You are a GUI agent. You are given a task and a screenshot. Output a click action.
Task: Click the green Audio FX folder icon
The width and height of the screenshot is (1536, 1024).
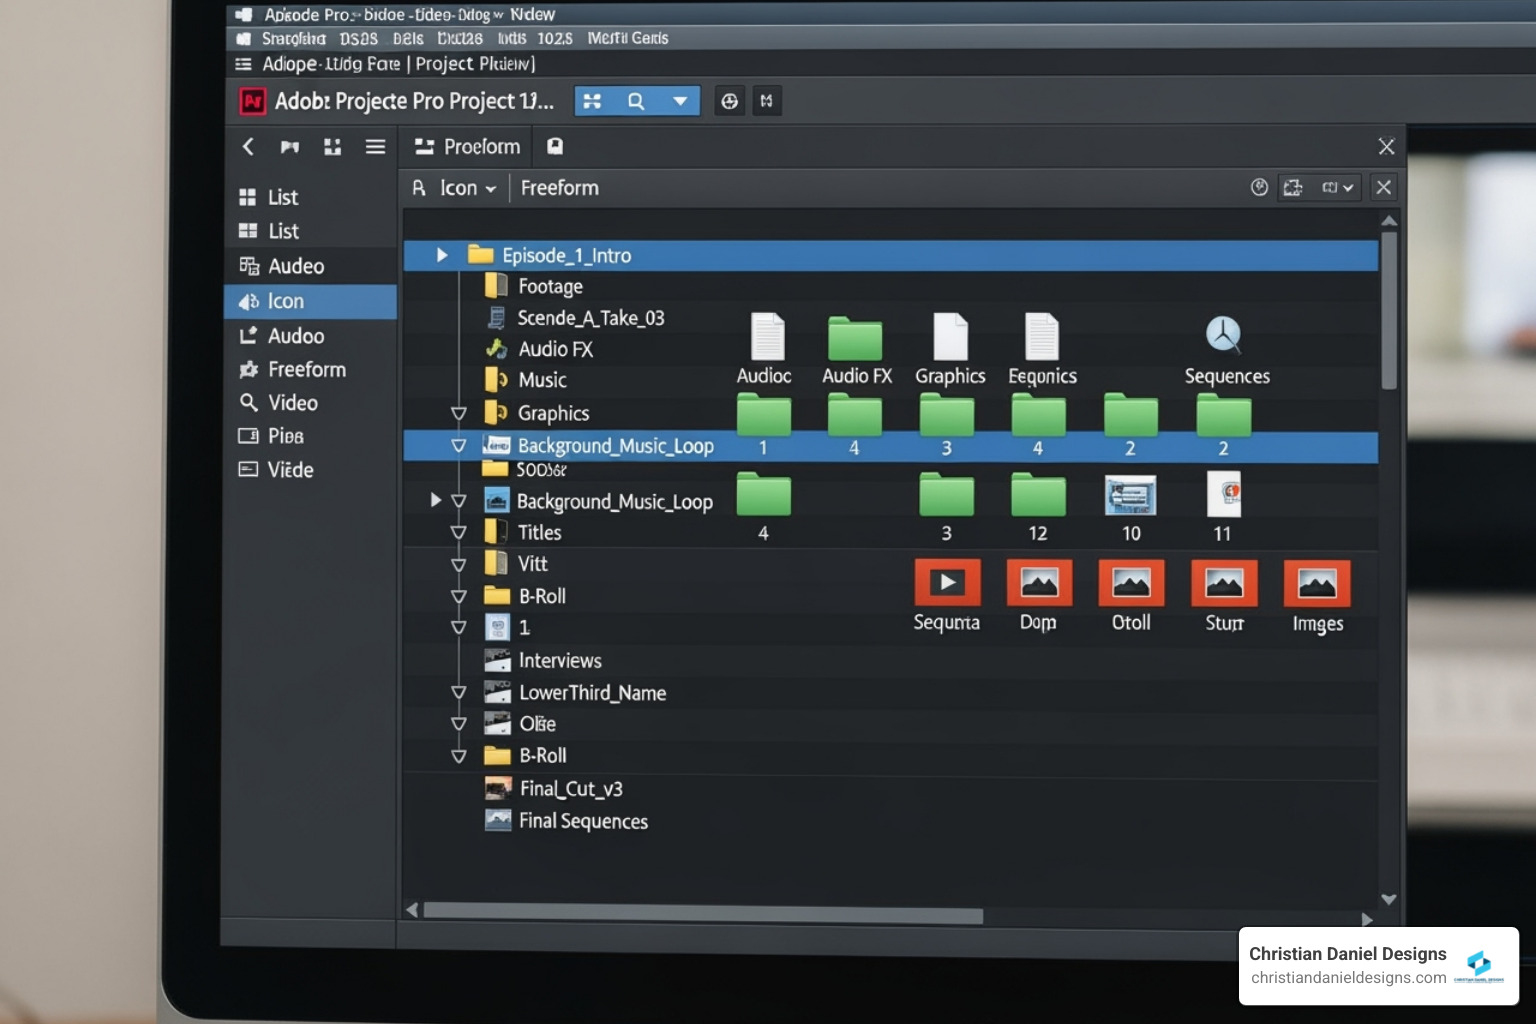coord(855,339)
